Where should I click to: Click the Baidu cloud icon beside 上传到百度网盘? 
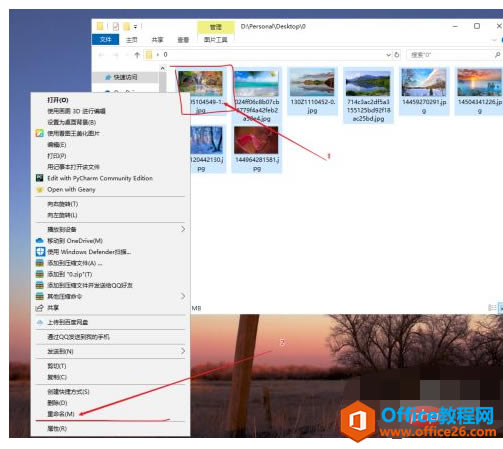40,322
